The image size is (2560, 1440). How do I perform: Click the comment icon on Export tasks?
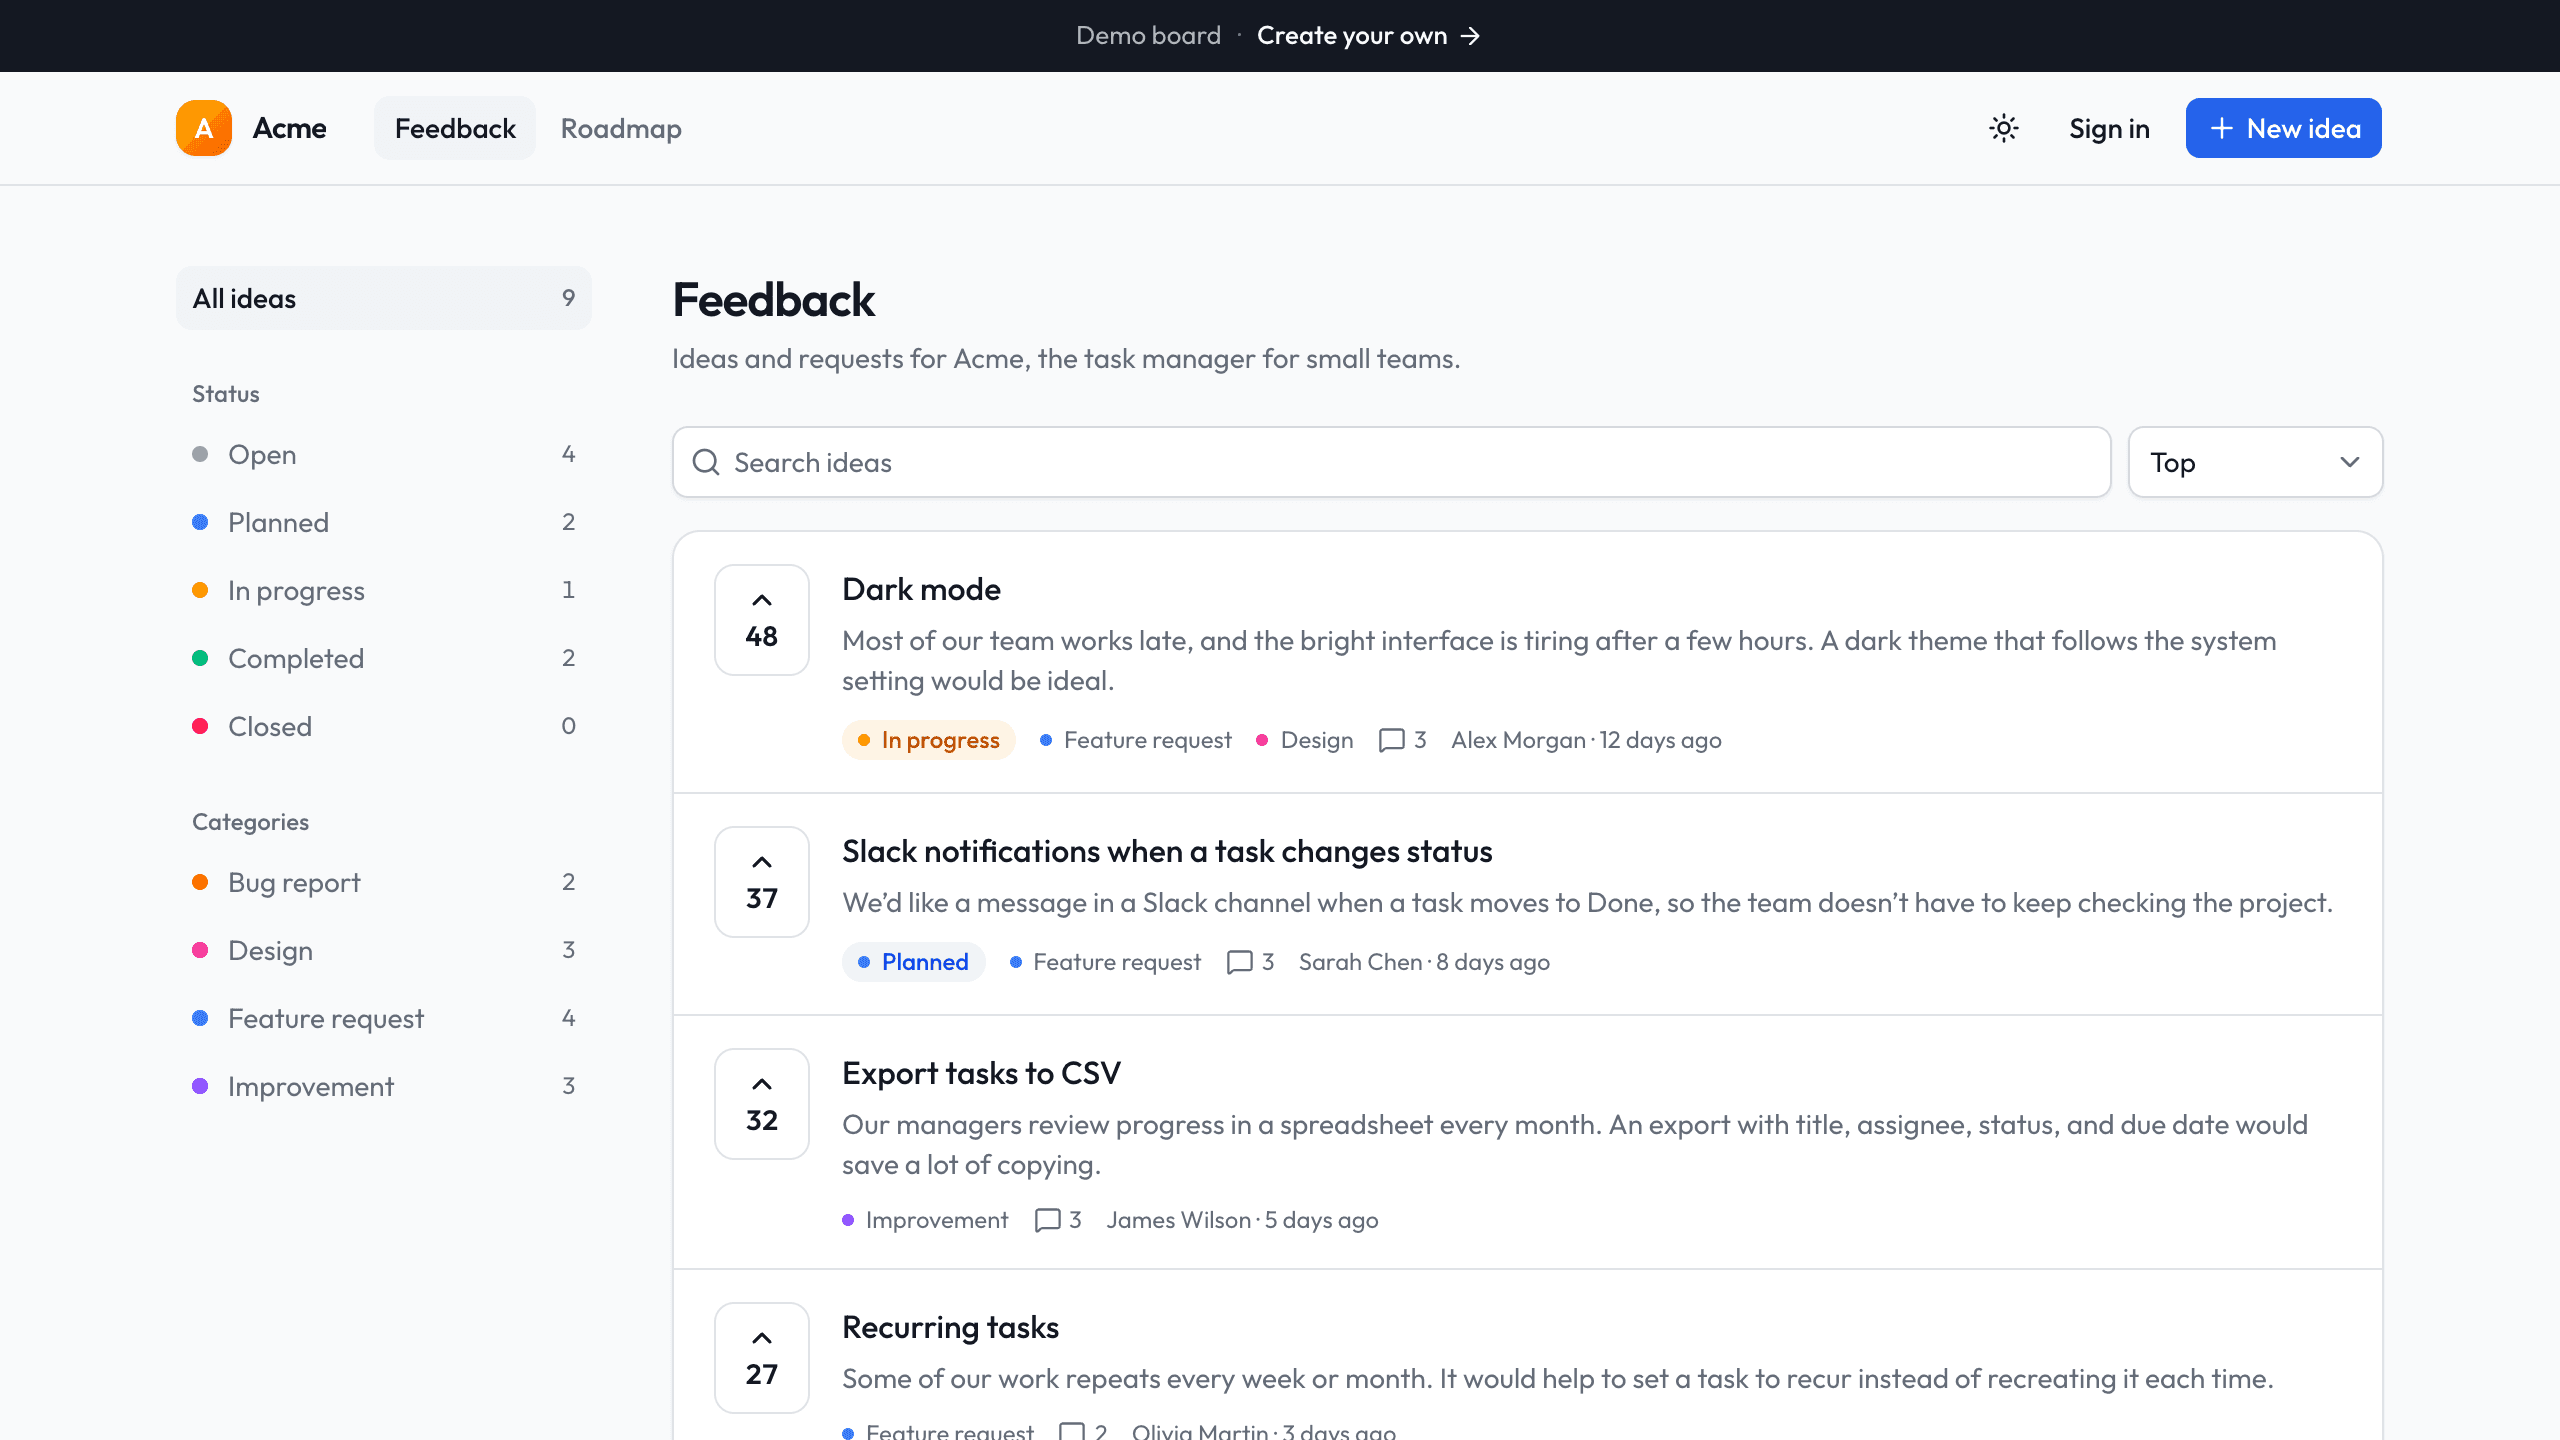click(x=1047, y=1220)
